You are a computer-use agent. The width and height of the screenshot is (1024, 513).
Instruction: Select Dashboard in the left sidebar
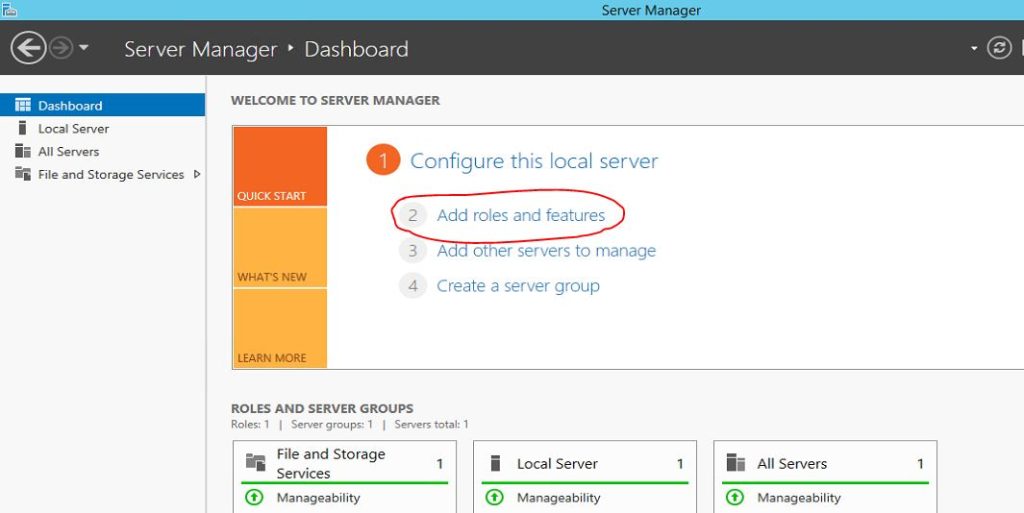click(x=70, y=105)
